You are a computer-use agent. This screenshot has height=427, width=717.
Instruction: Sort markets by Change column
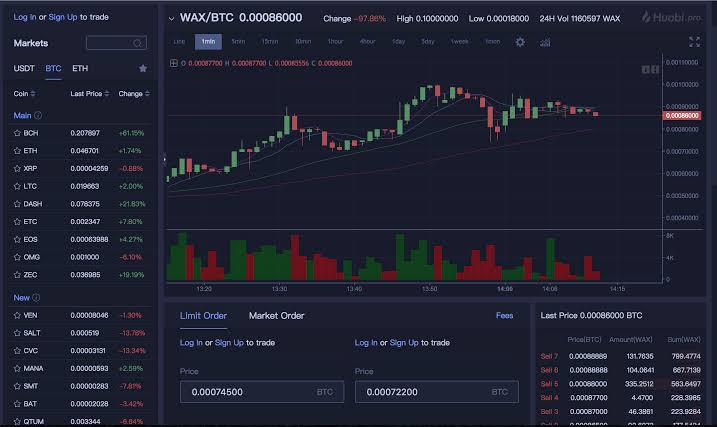[134, 94]
